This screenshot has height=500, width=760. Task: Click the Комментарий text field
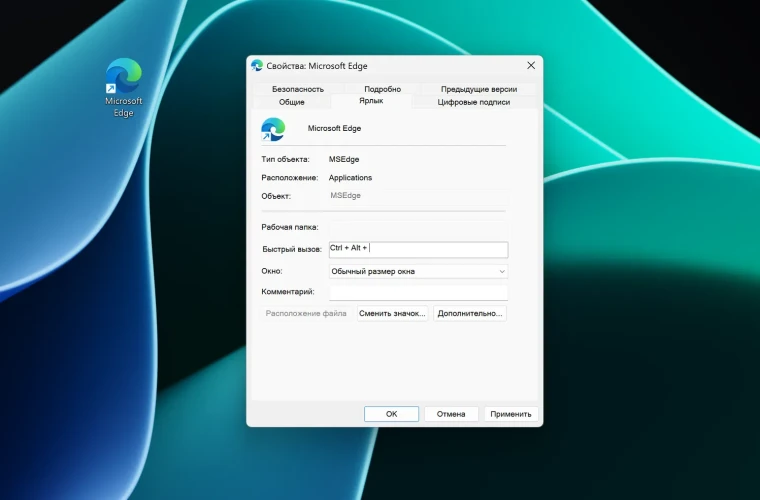coord(418,292)
